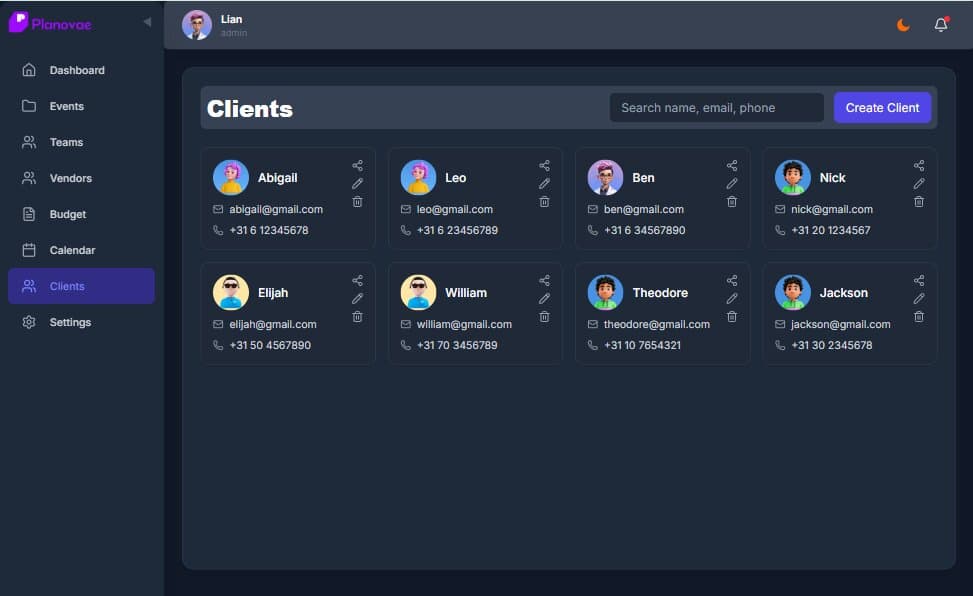Switch to the Vendors section
This screenshot has width=973, height=596.
click(70, 177)
